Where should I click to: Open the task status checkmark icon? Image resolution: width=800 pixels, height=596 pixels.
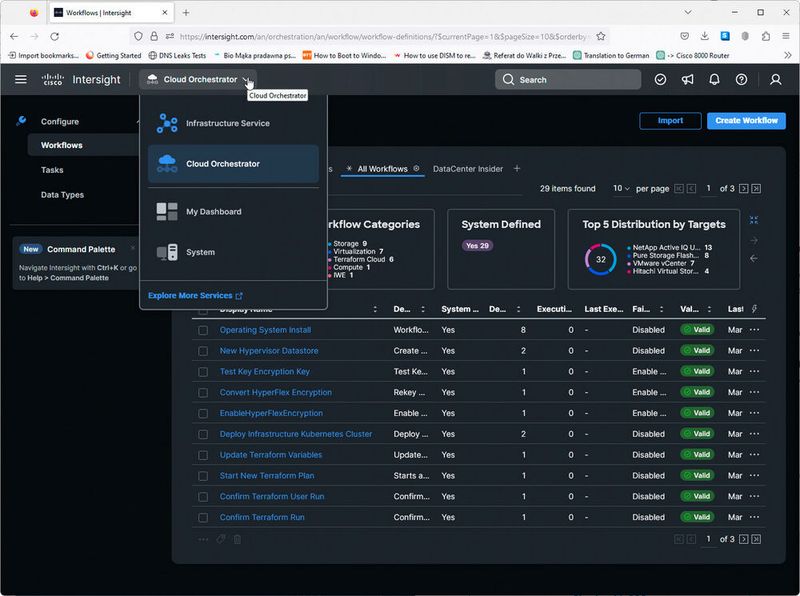(x=660, y=79)
